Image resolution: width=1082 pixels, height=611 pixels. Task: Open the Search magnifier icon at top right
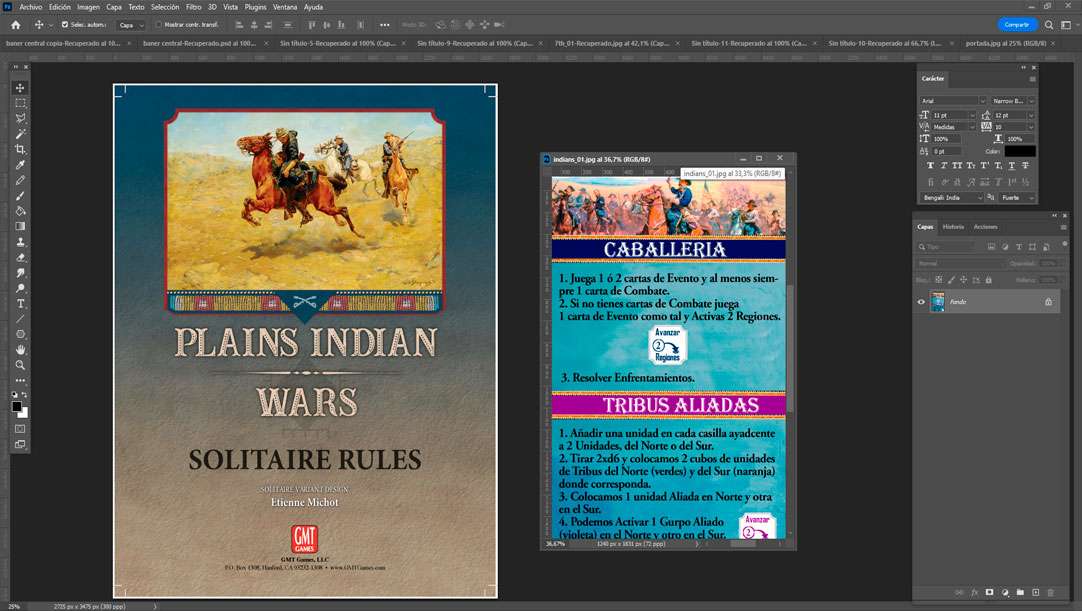(x=1049, y=25)
